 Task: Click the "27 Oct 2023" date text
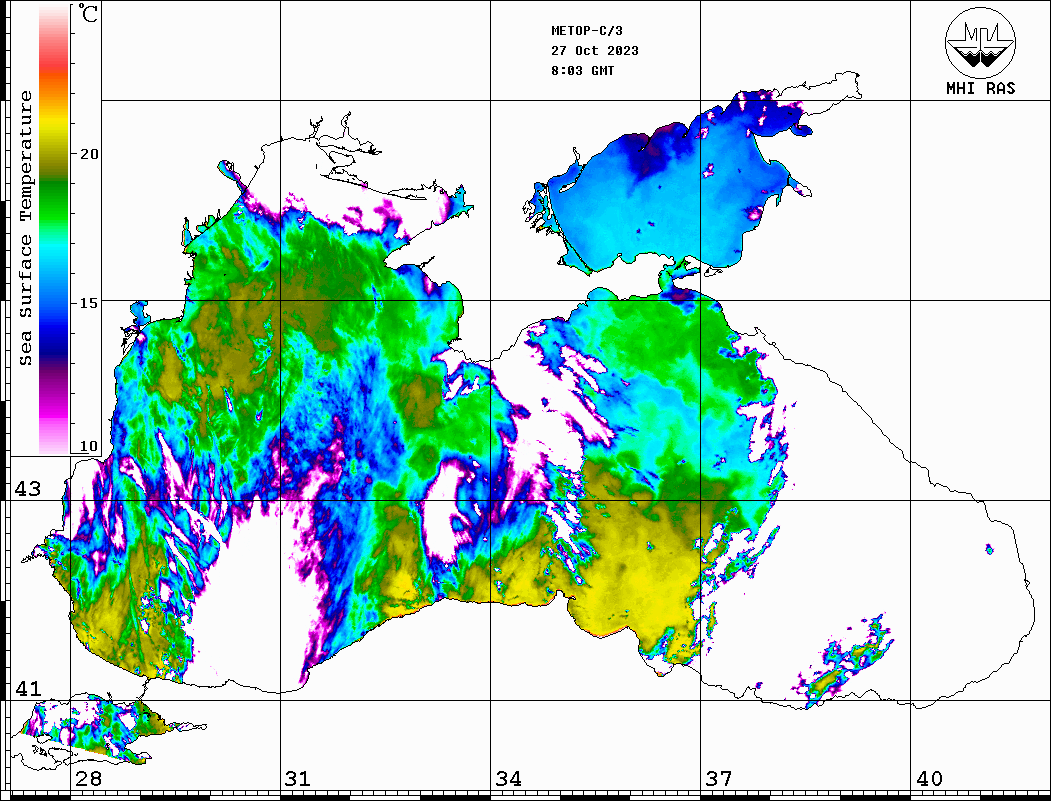[x=595, y=51]
